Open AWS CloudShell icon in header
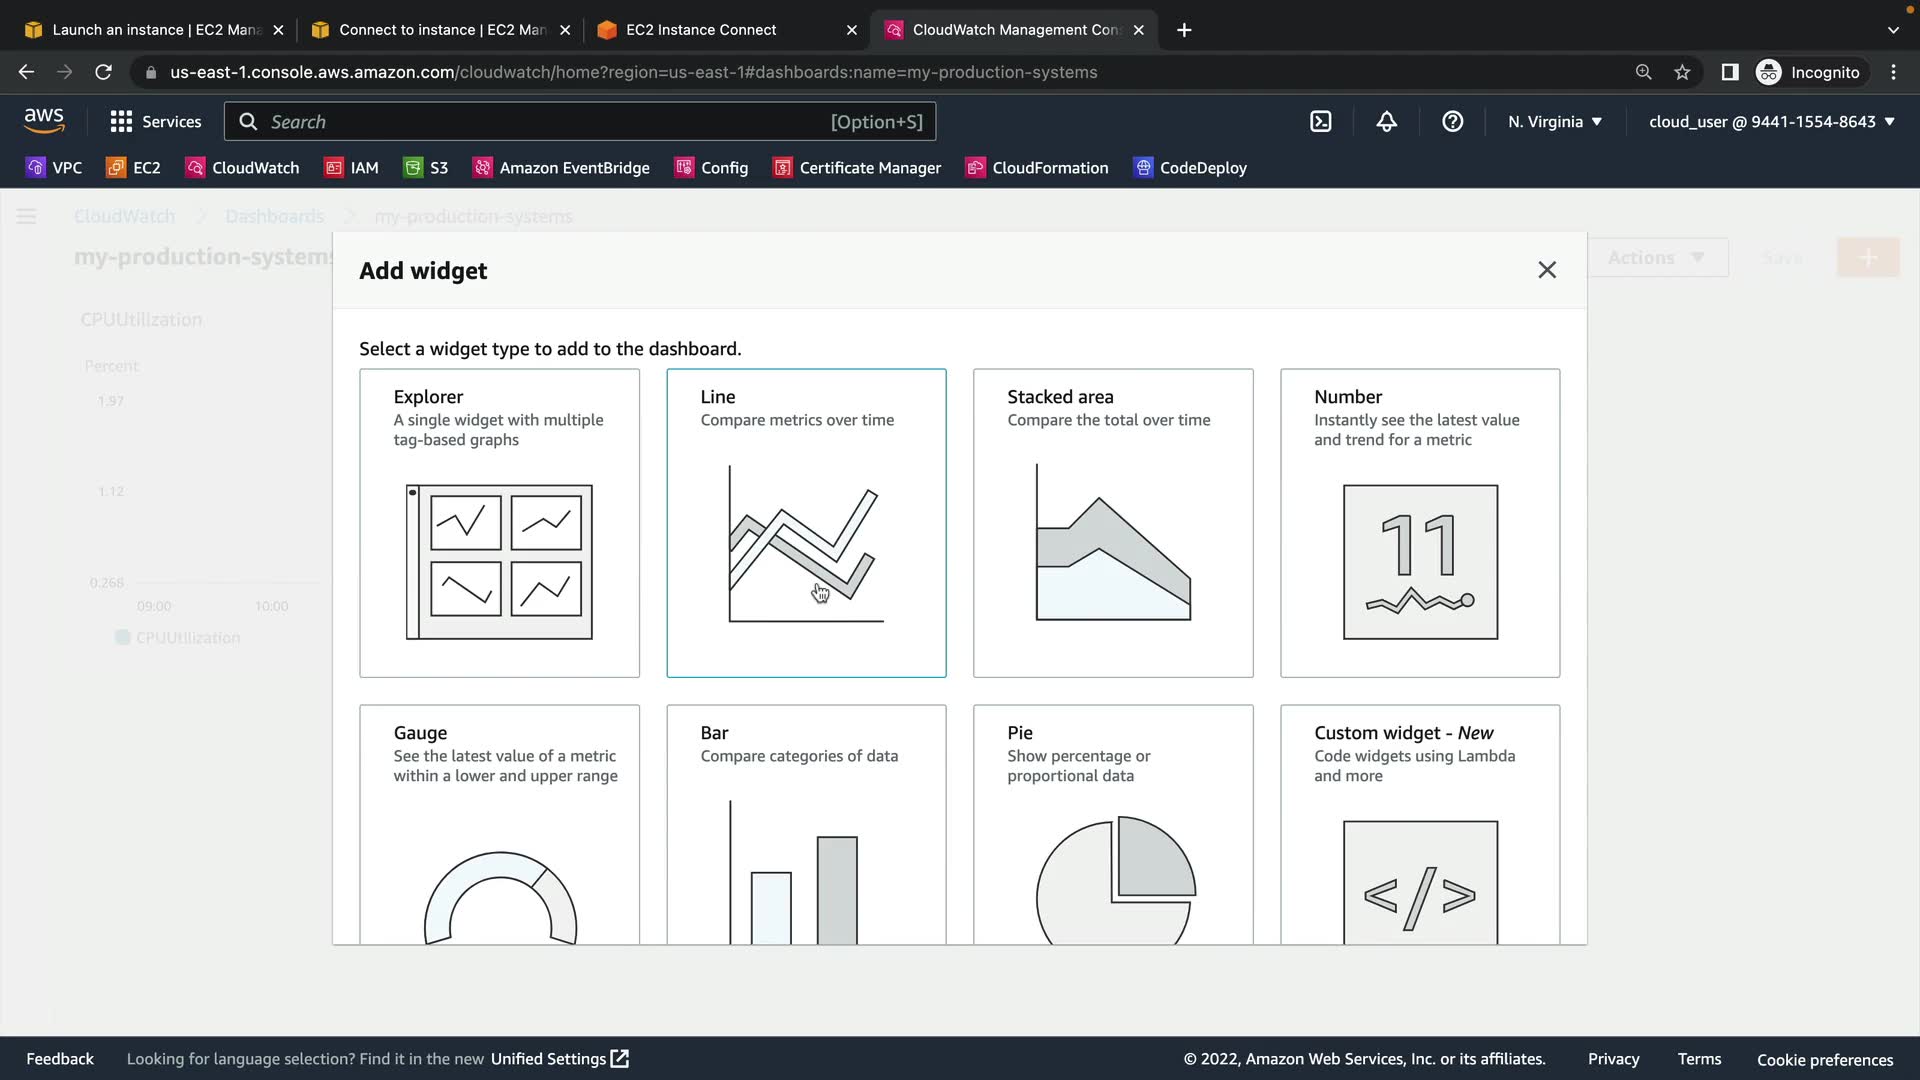The width and height of the screenshot is (1920, 1080). pos(1320,122)
